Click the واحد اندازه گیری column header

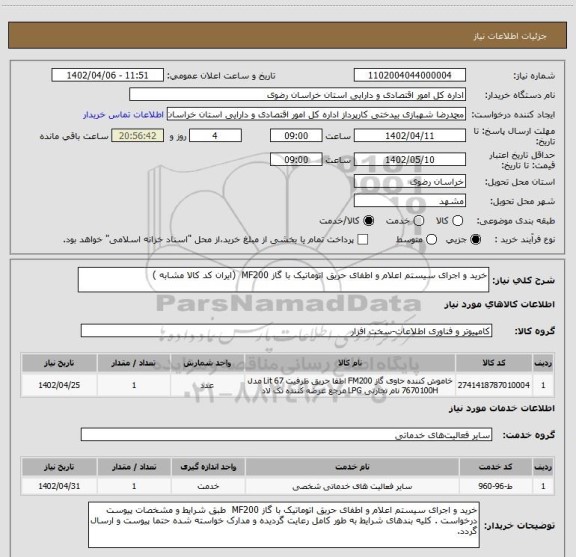coord(208,467)
